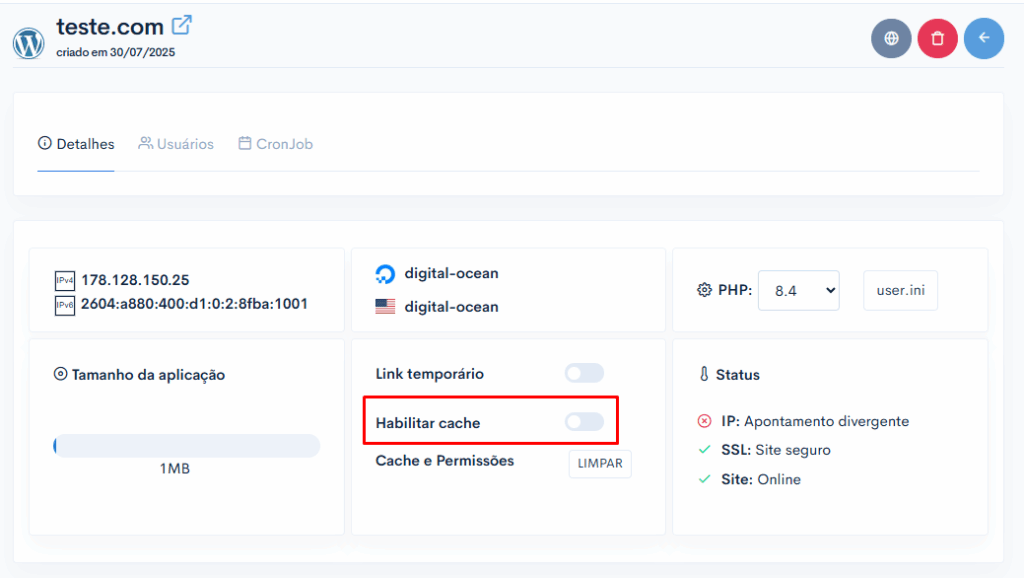Click the IP Apontamento divergente error icon
Image resolution: width=1024 pixels, height=578 pixels.
pyautogui.click(x=704, y=421)
